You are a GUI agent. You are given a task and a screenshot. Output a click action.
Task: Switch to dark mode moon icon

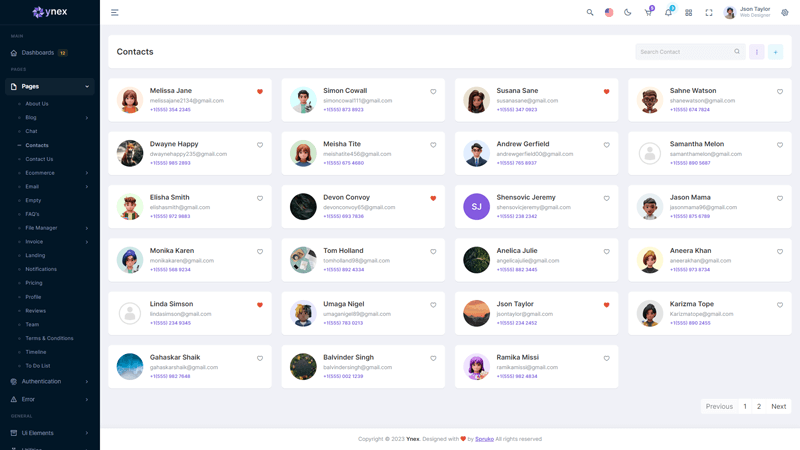pos(628,13)
